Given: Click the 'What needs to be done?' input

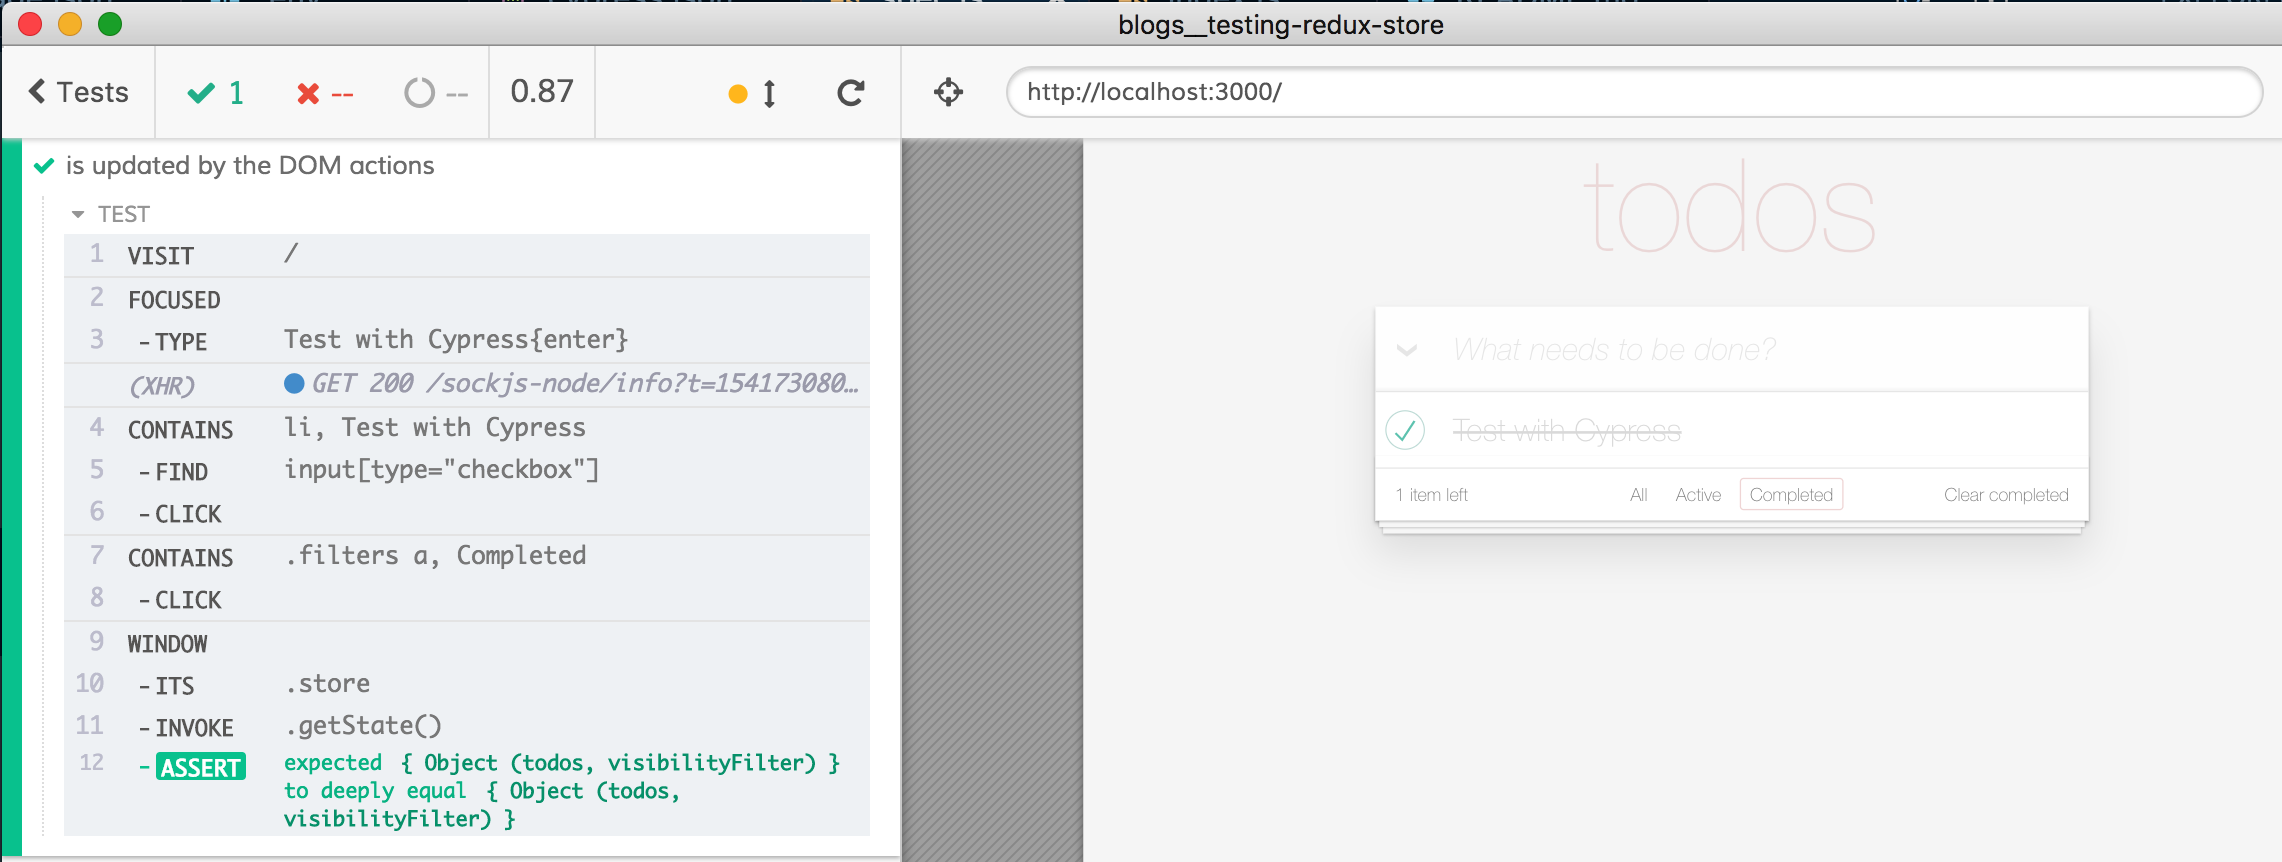Looking at the screenshot, I should point(1732,349).
